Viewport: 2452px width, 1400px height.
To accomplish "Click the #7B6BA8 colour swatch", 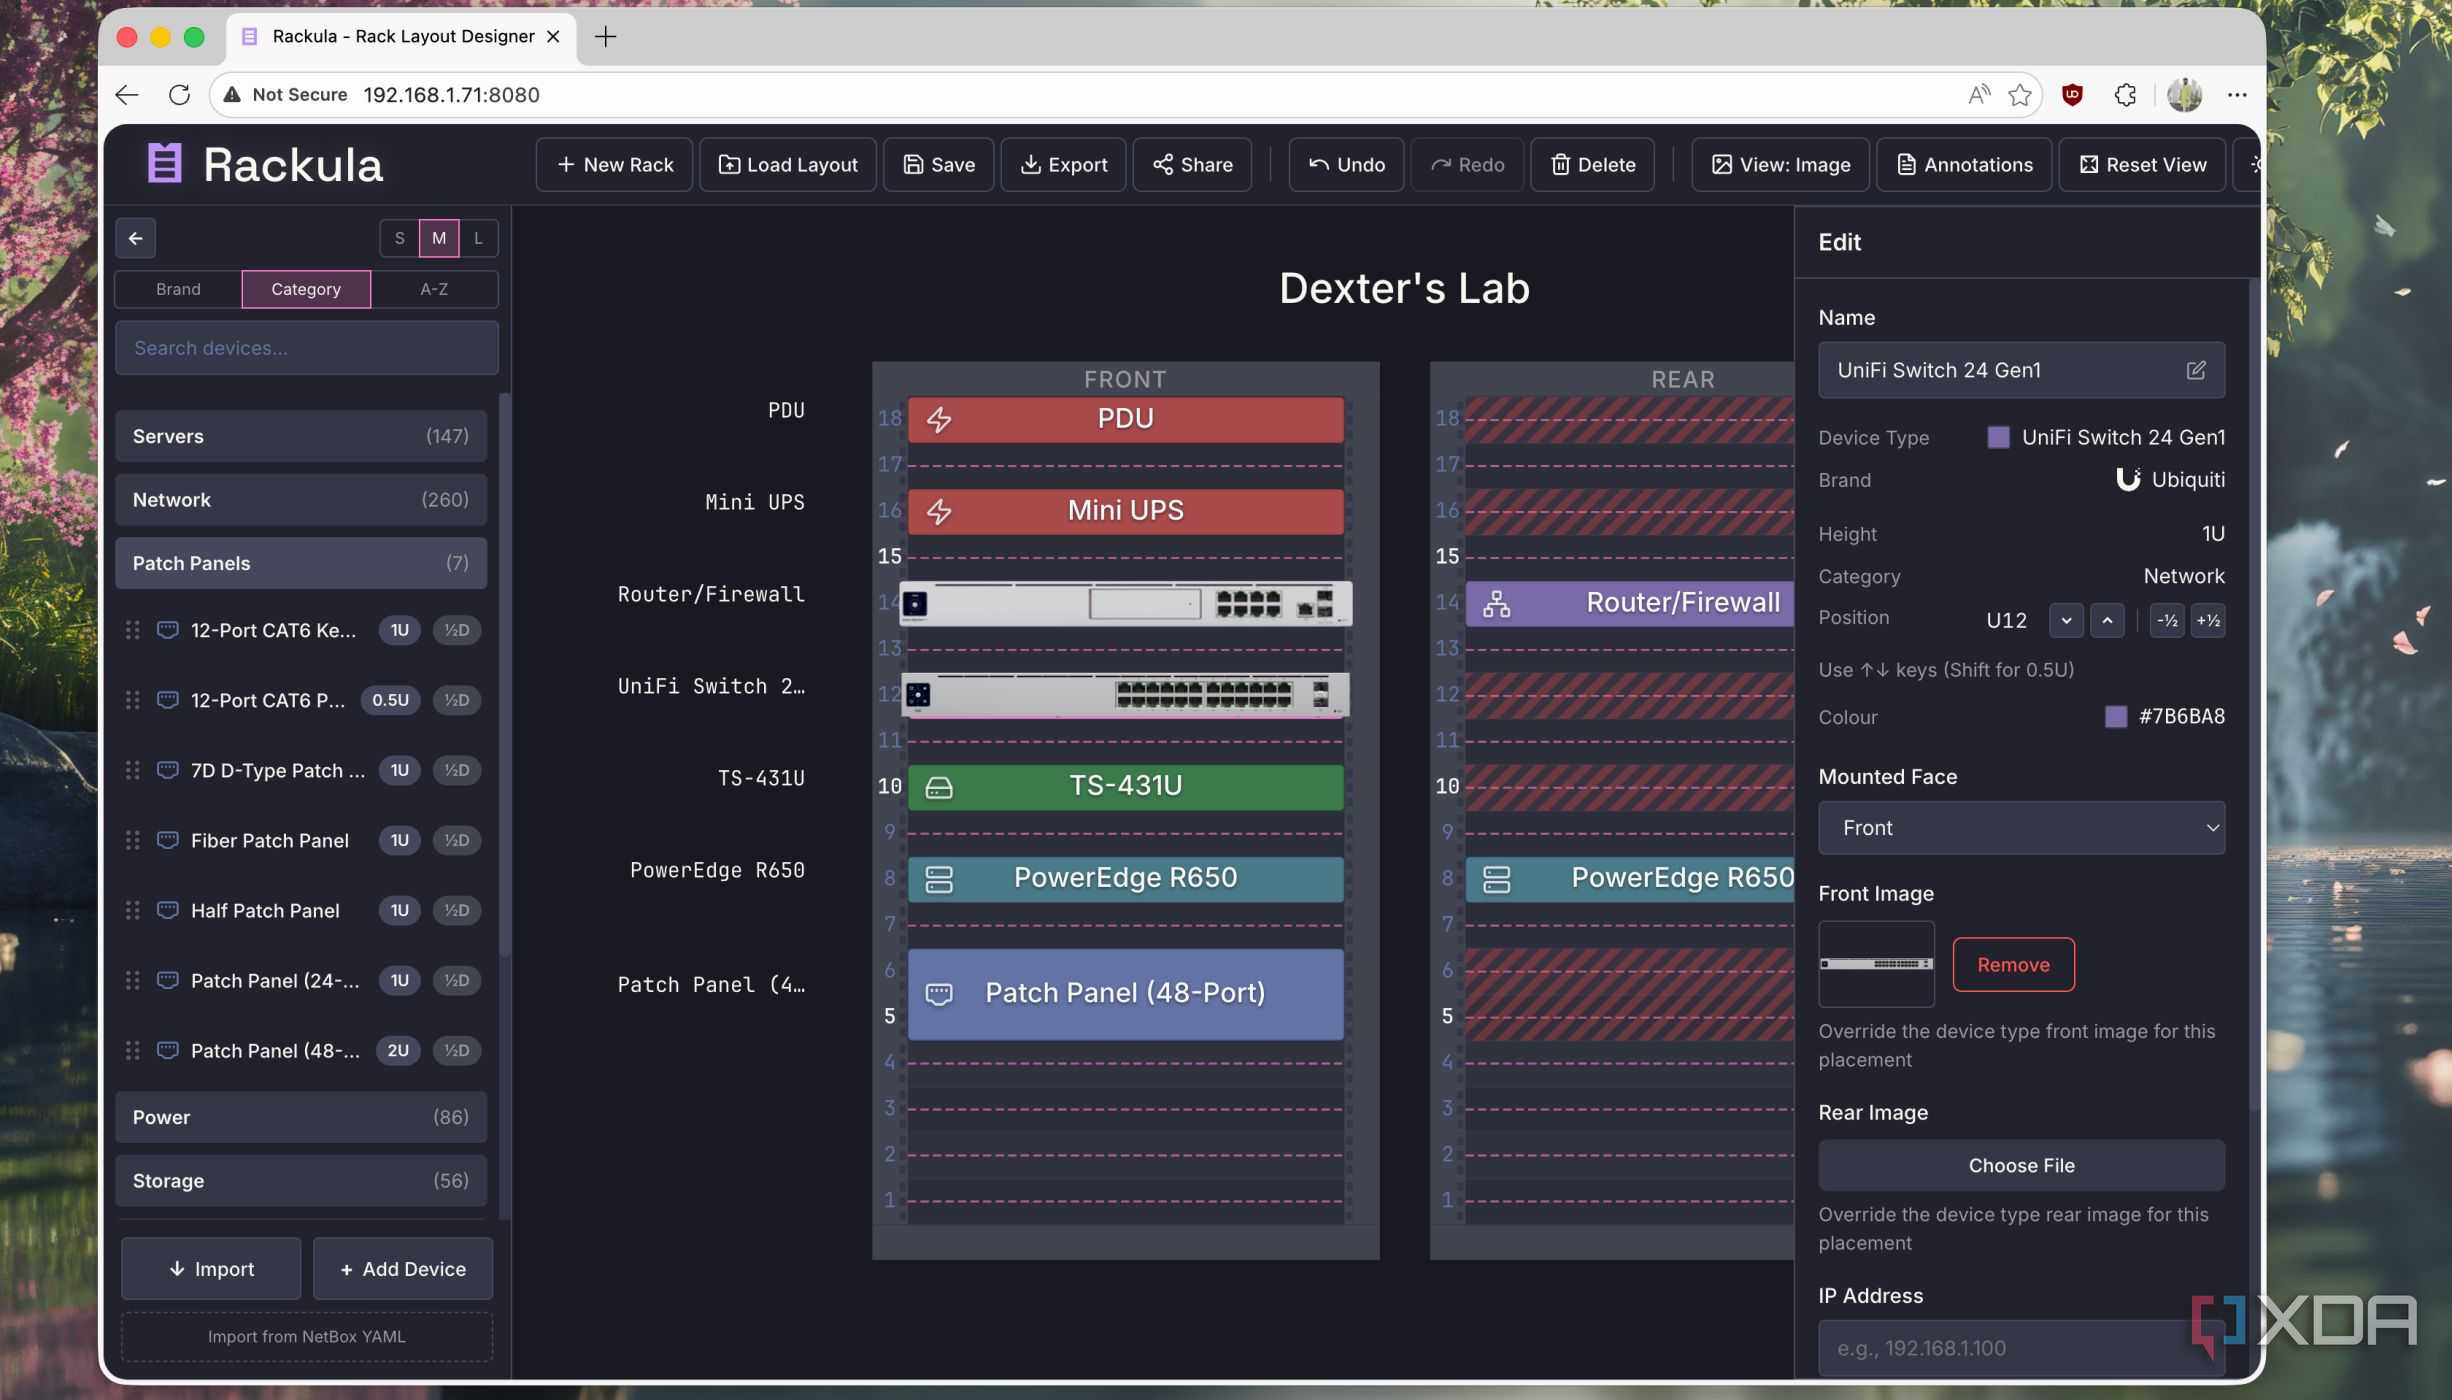I will [2115, 717].
